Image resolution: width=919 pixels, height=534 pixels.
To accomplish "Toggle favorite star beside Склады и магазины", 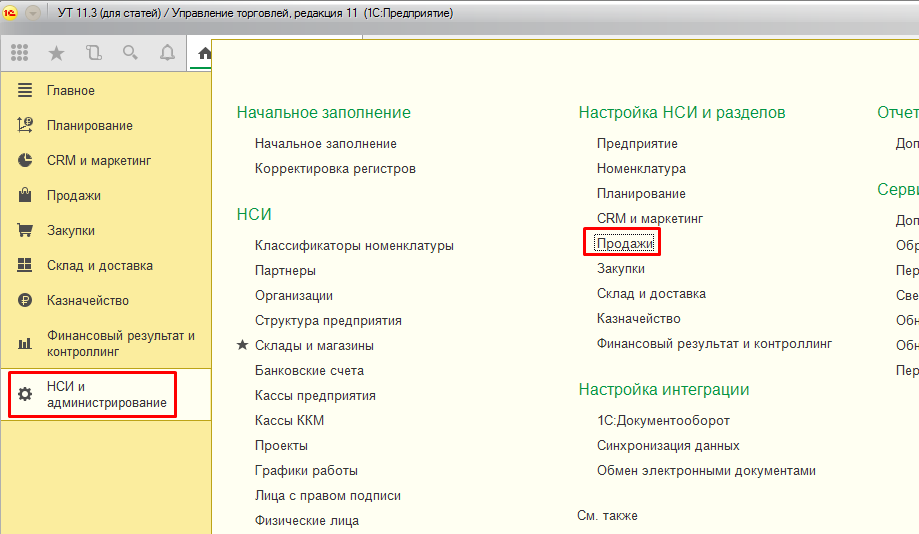I will coord(242,345).
